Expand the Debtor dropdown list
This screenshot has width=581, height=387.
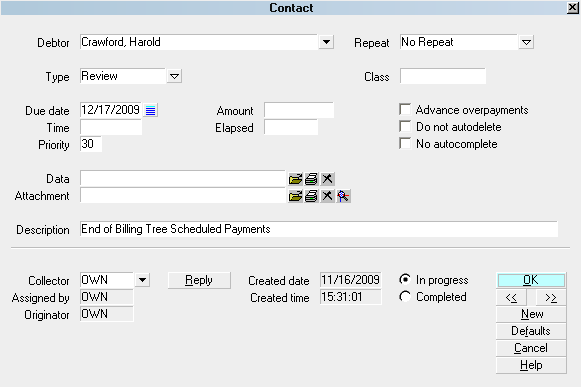click(x=326, y=42)
